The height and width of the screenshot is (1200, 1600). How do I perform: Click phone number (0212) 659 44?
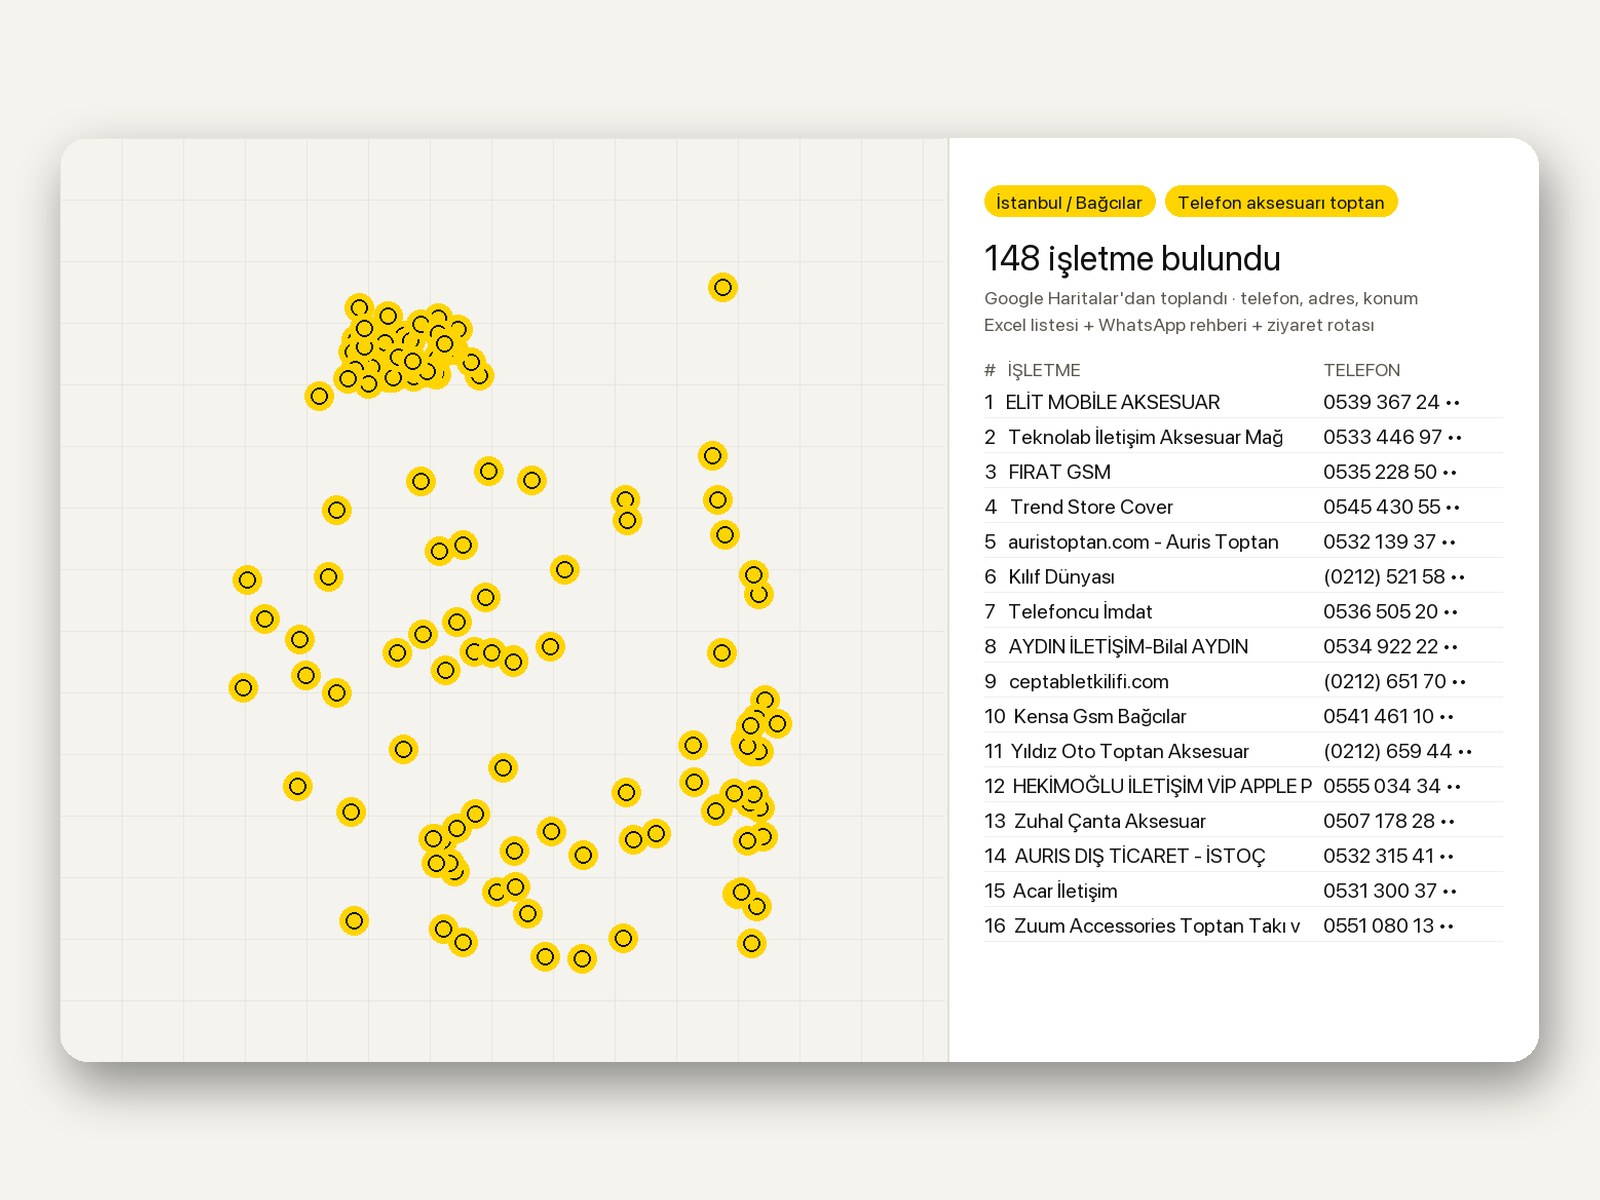point(1397,751)
